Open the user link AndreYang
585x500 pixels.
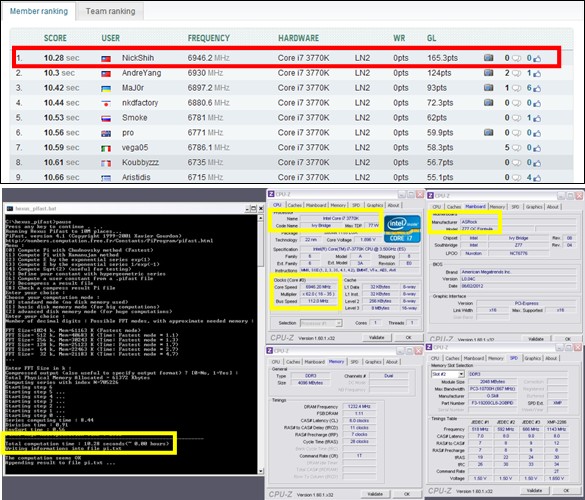tap(141, 73)
